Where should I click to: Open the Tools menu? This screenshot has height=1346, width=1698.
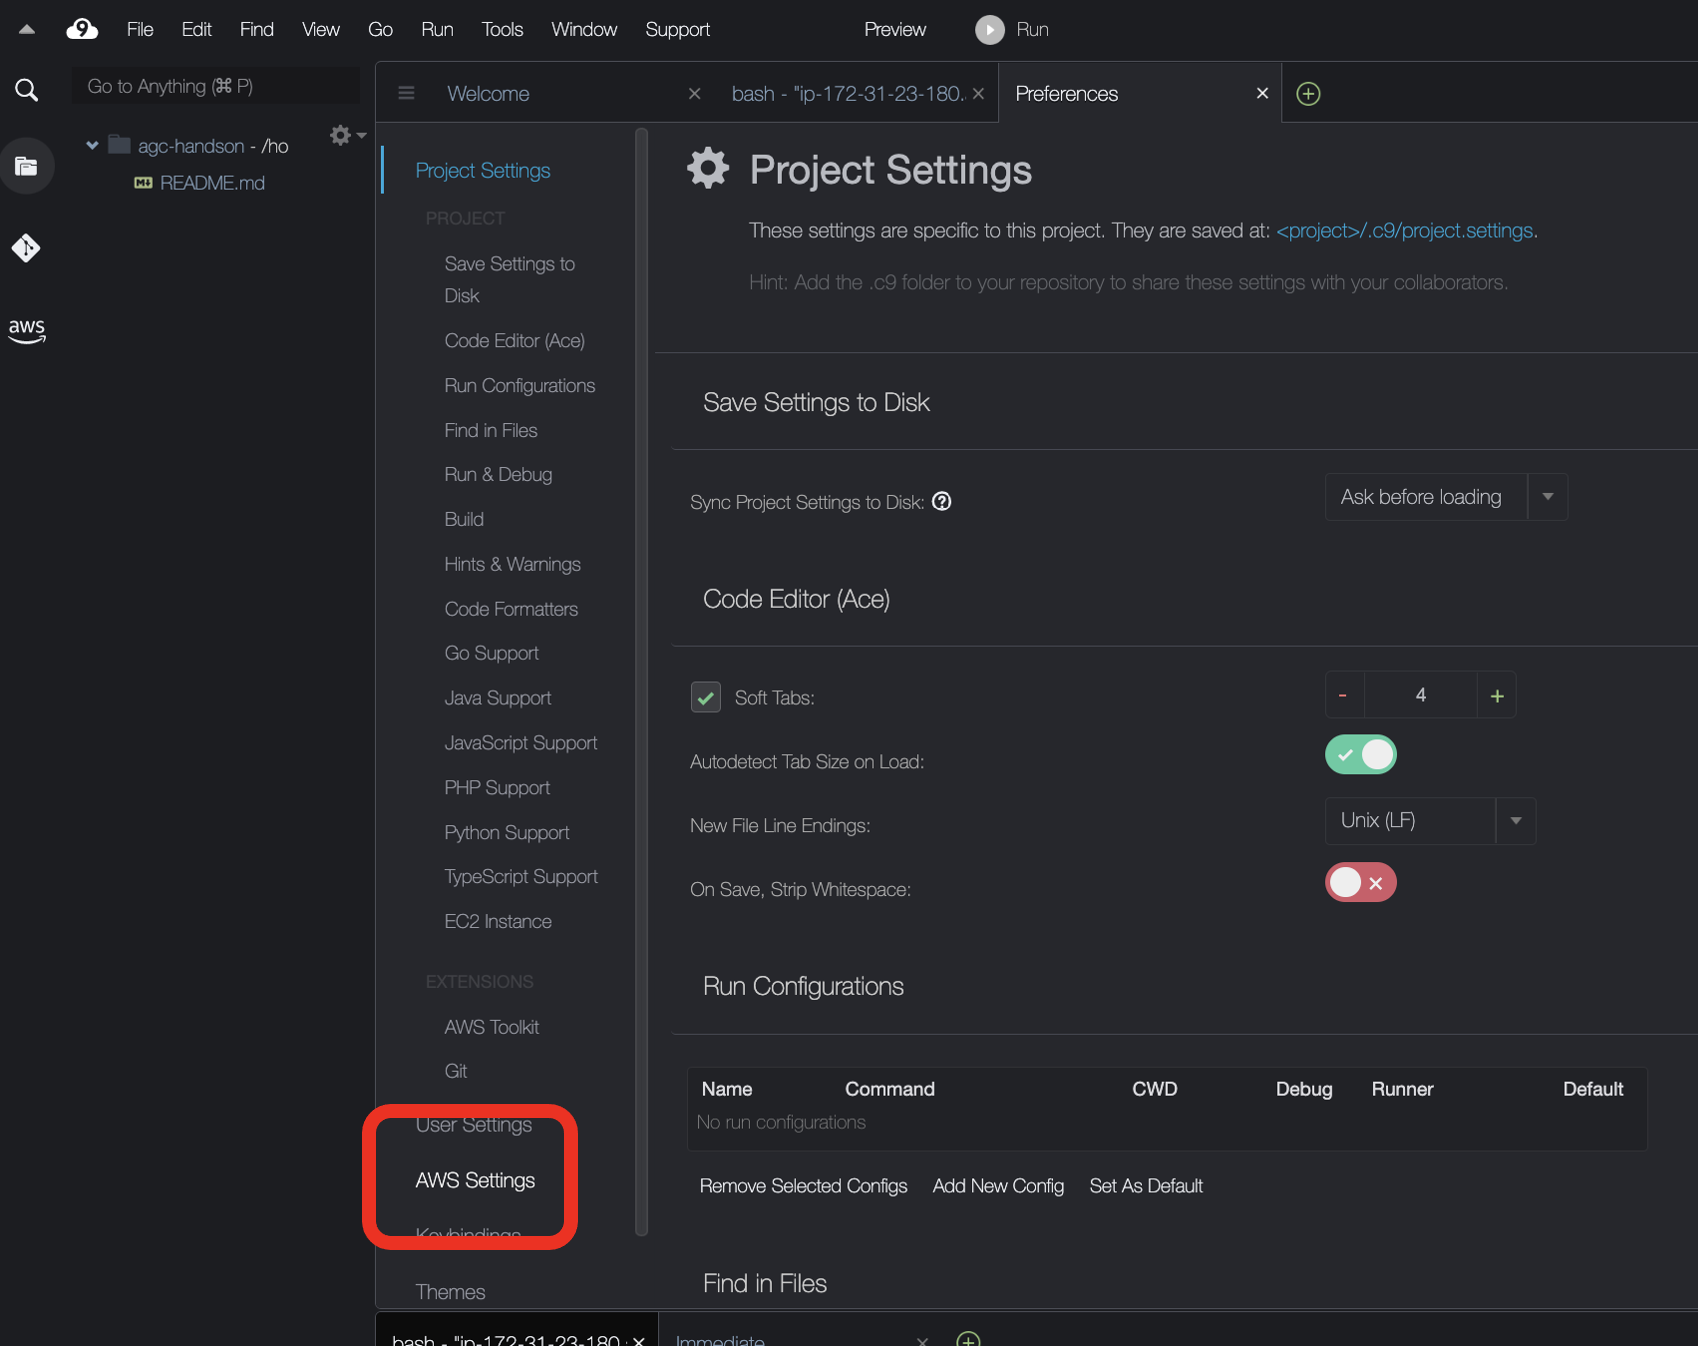tap(502, 30)
